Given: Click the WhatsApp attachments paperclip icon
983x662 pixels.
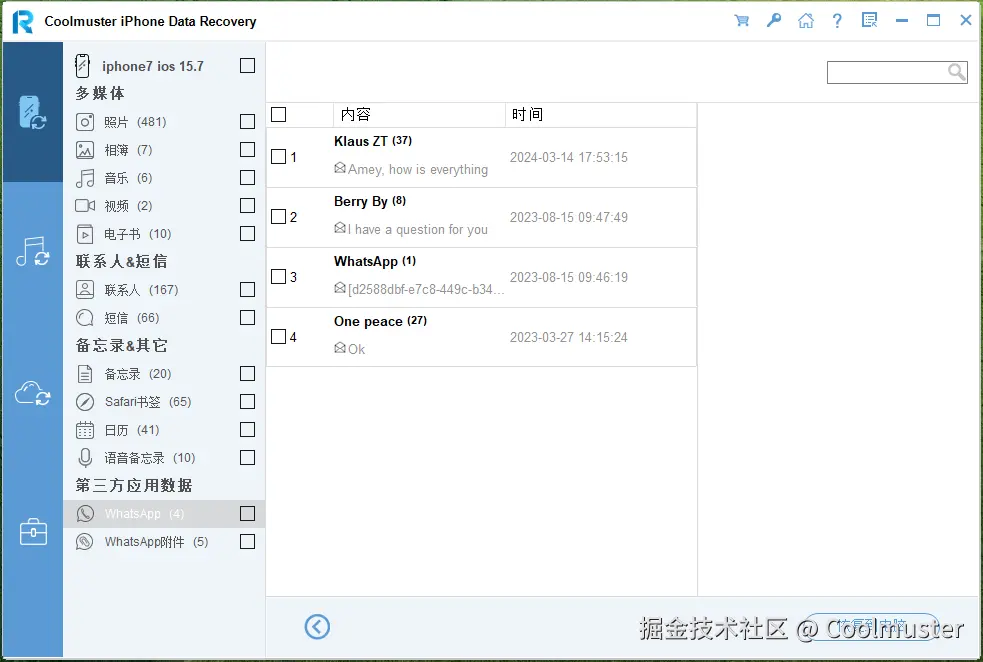Looking at the screenshot, I should pyautogui.click(x=85, y=542).
